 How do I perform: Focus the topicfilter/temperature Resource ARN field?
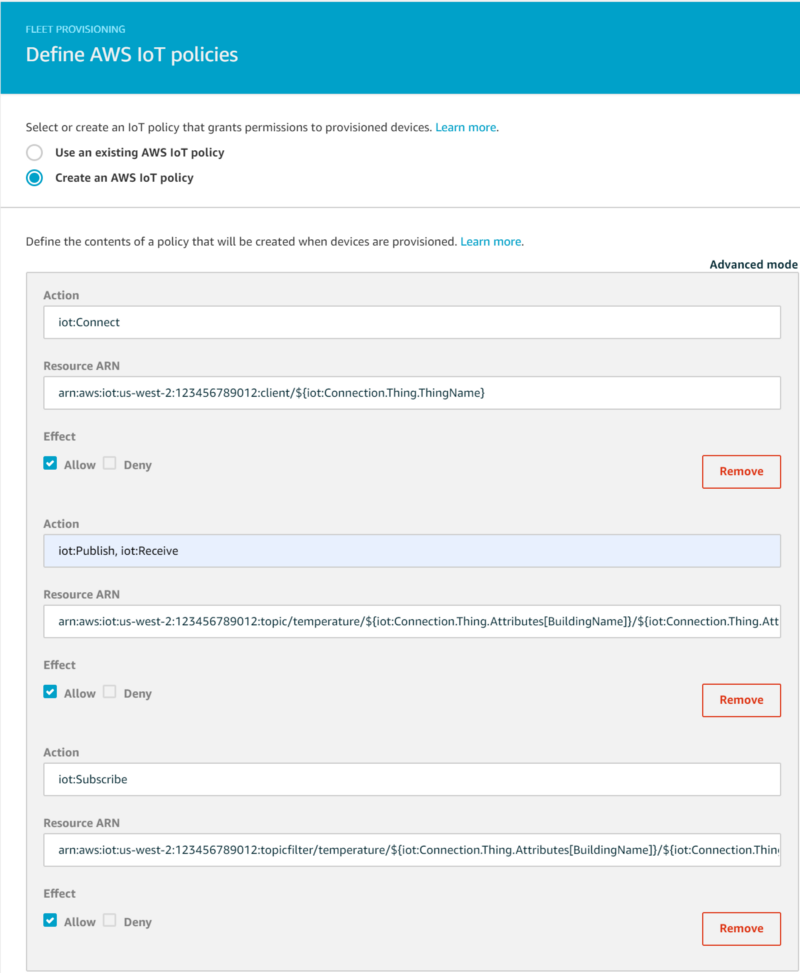point(411,850)
